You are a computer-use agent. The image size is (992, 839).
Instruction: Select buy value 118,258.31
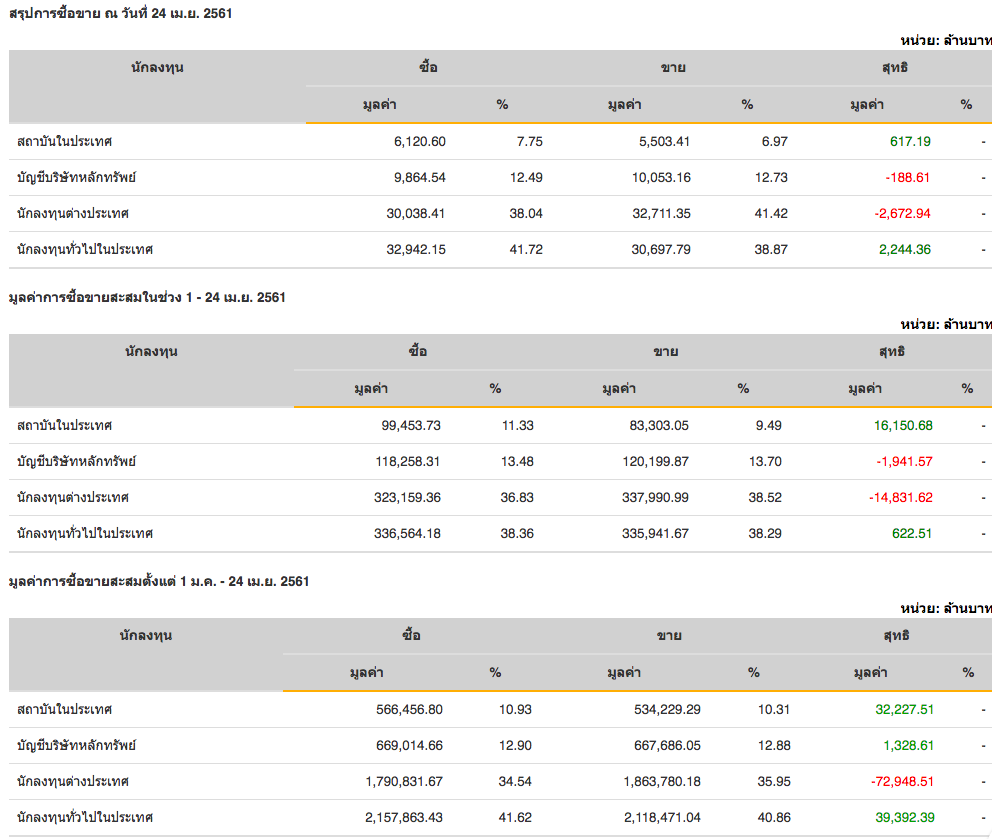(x=407, y=462)
